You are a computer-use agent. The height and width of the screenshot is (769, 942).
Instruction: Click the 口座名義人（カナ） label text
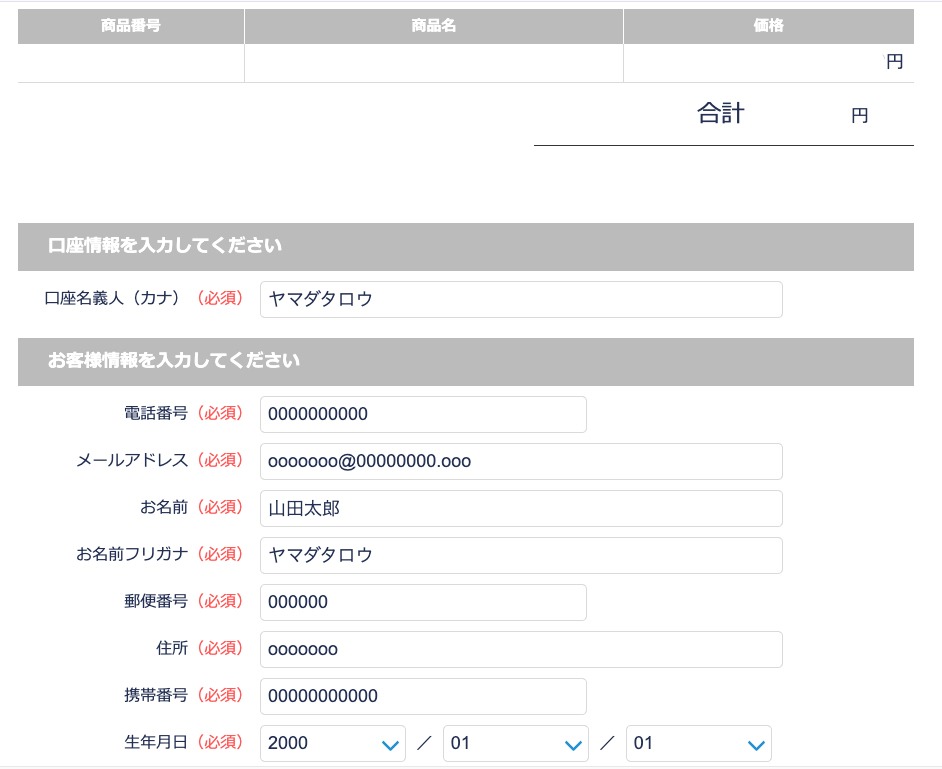[112, 299]
